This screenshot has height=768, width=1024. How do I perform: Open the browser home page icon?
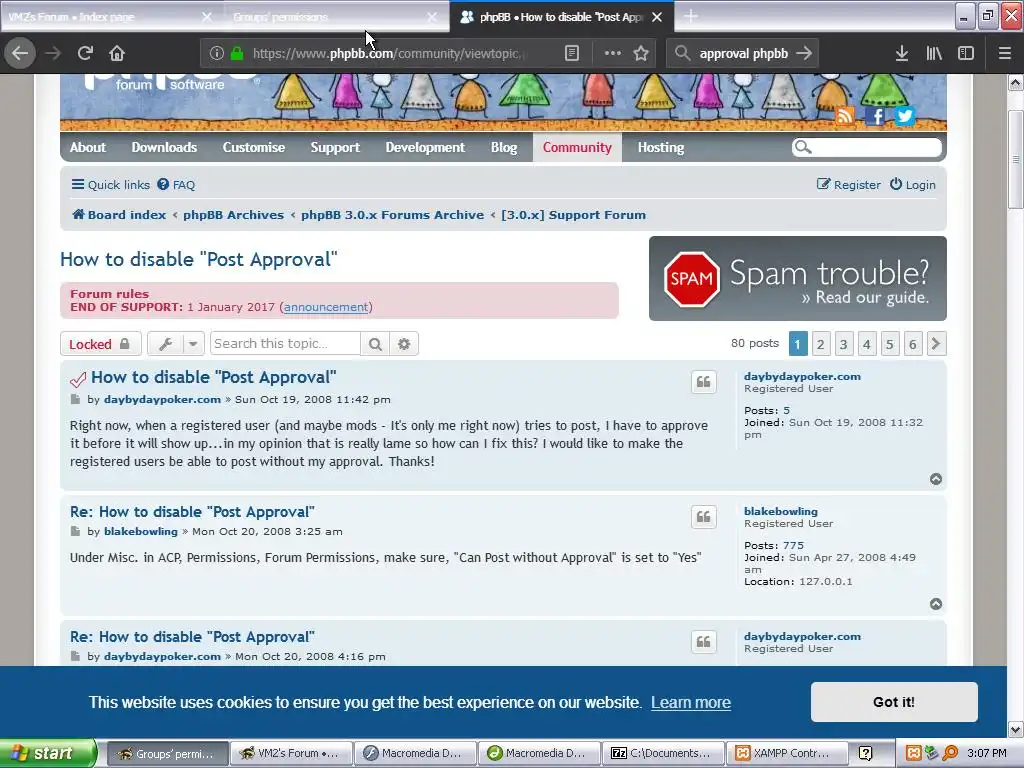117,53
